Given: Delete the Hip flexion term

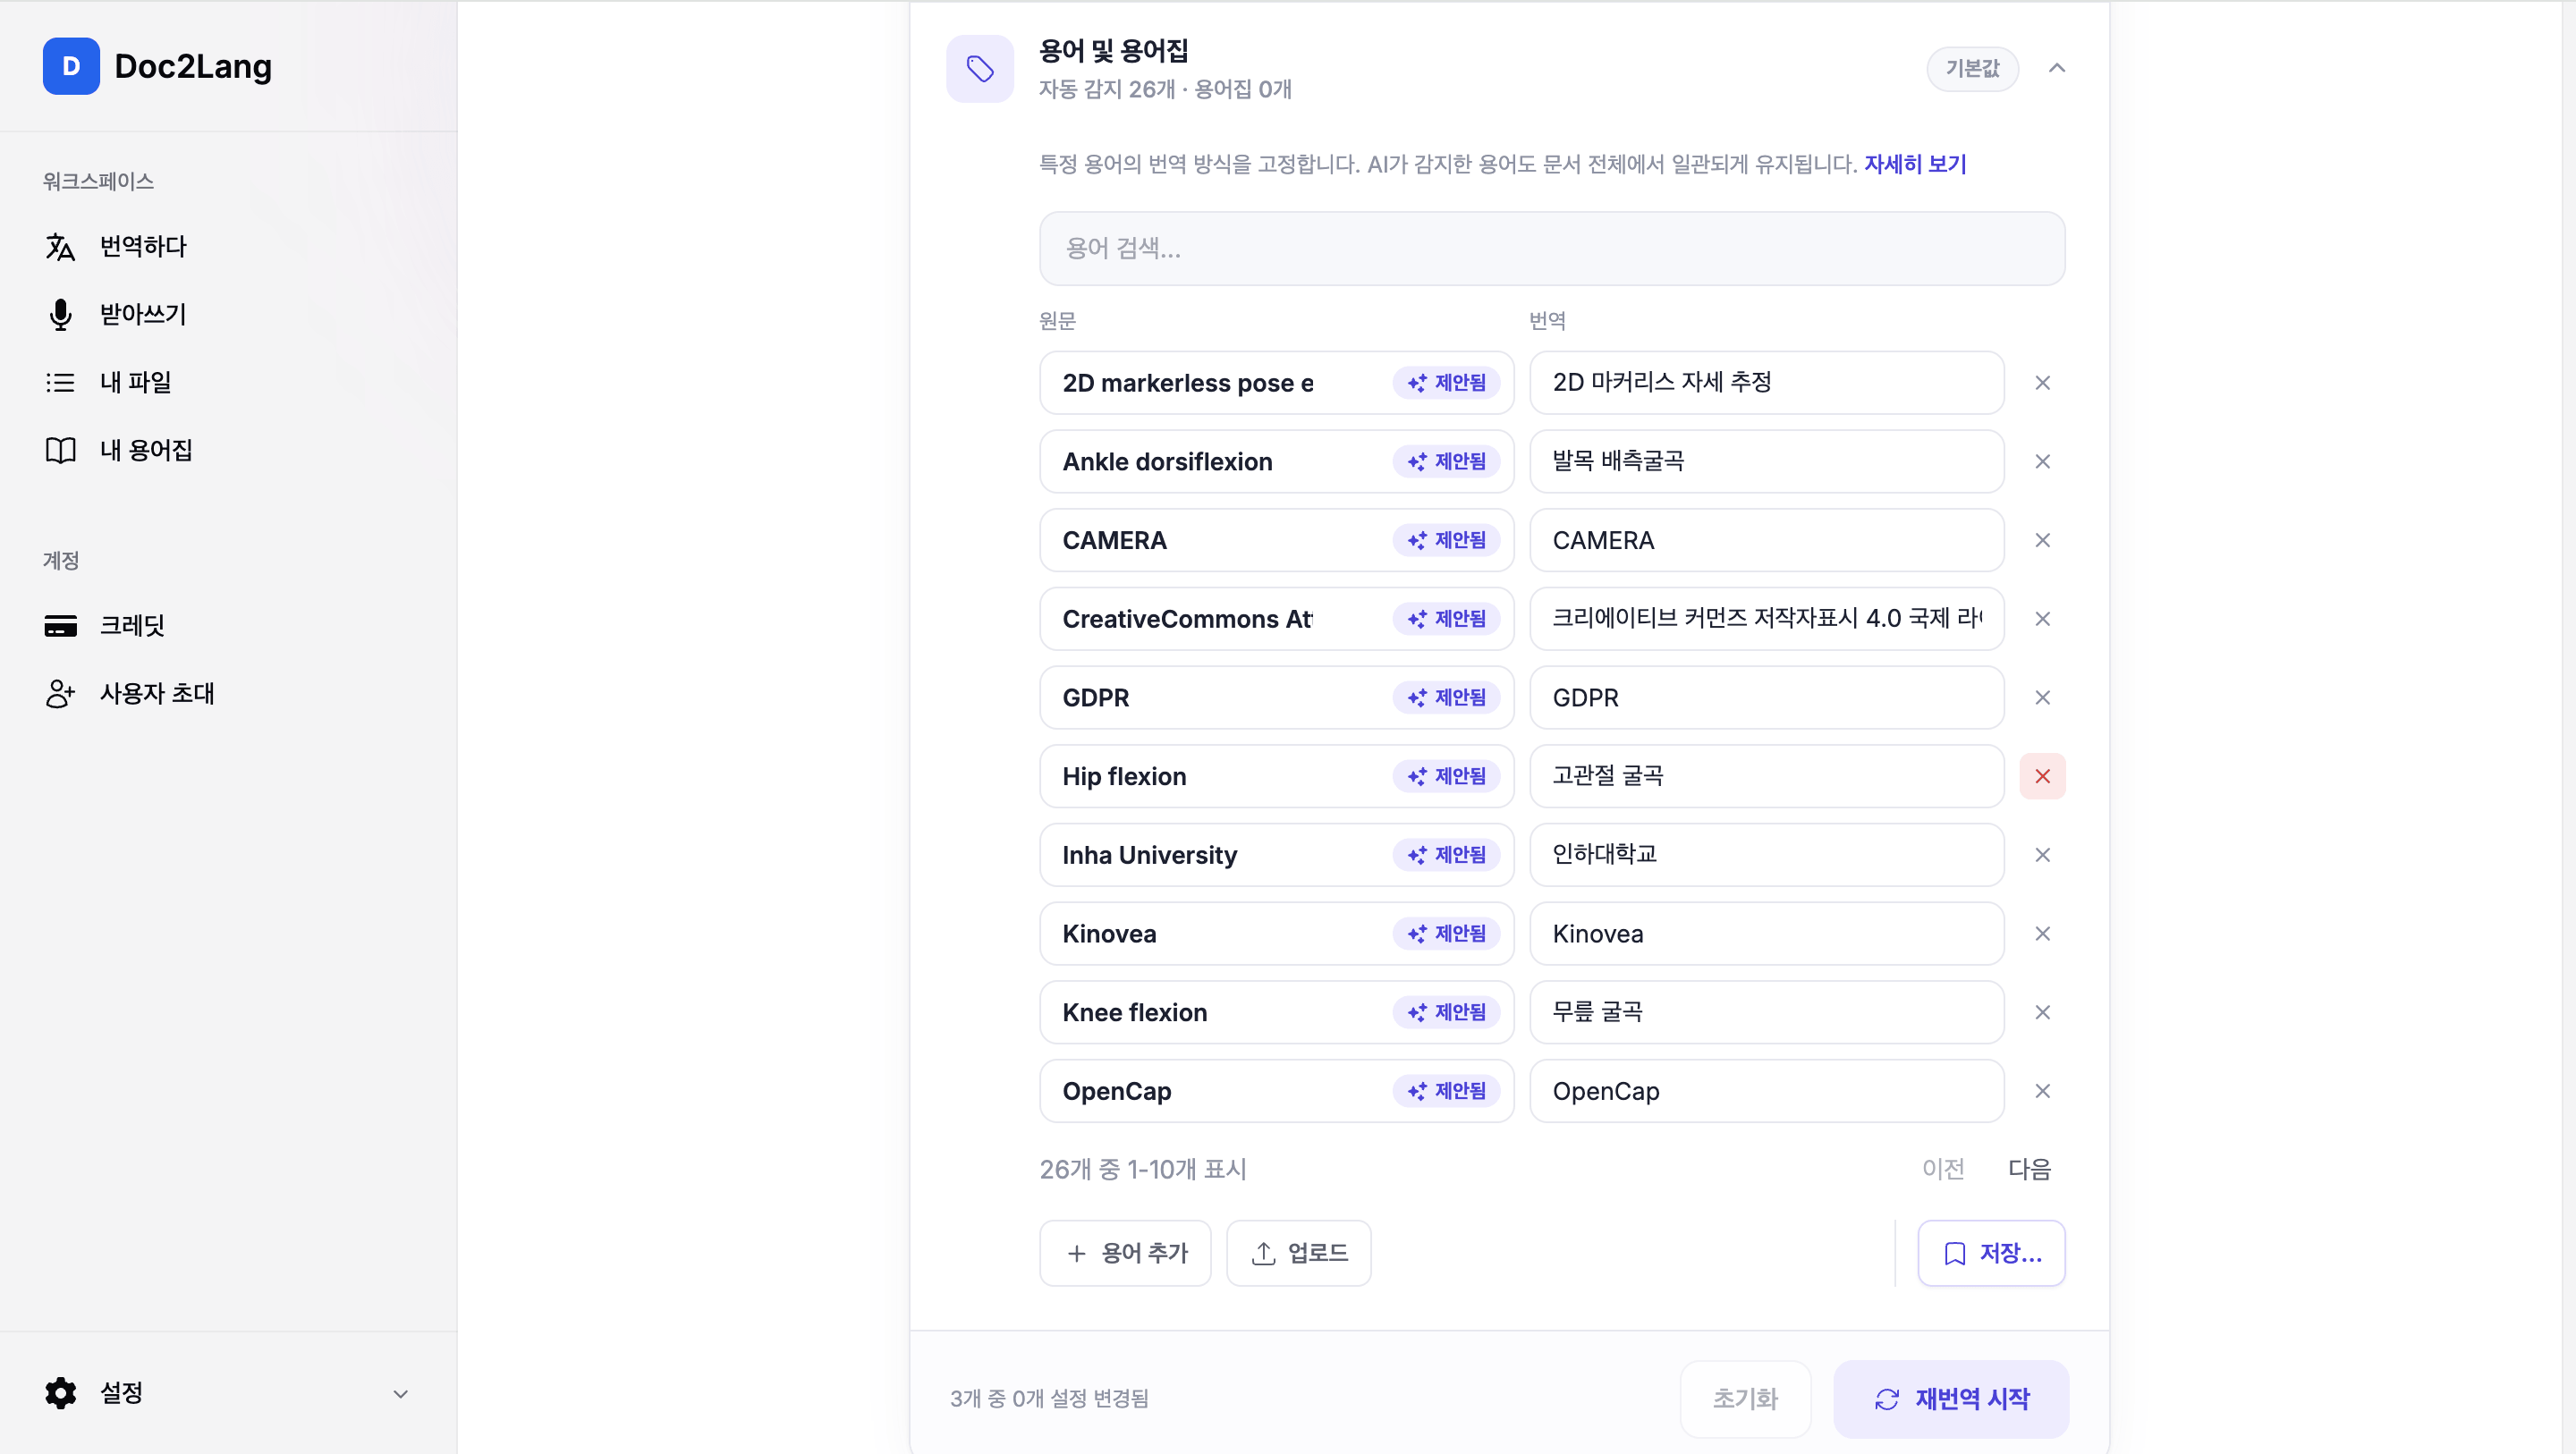Looking at the screenshot, I should click(2043, 776).
